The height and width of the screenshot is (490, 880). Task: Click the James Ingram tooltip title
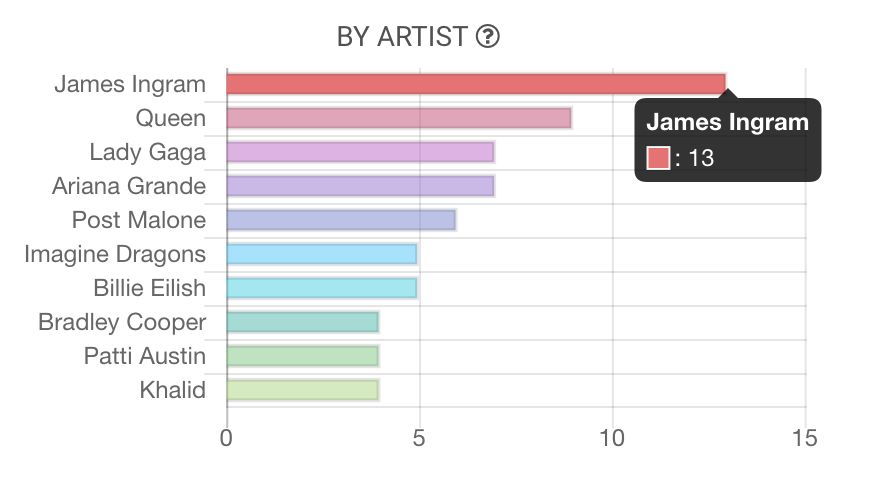point(727,123)
